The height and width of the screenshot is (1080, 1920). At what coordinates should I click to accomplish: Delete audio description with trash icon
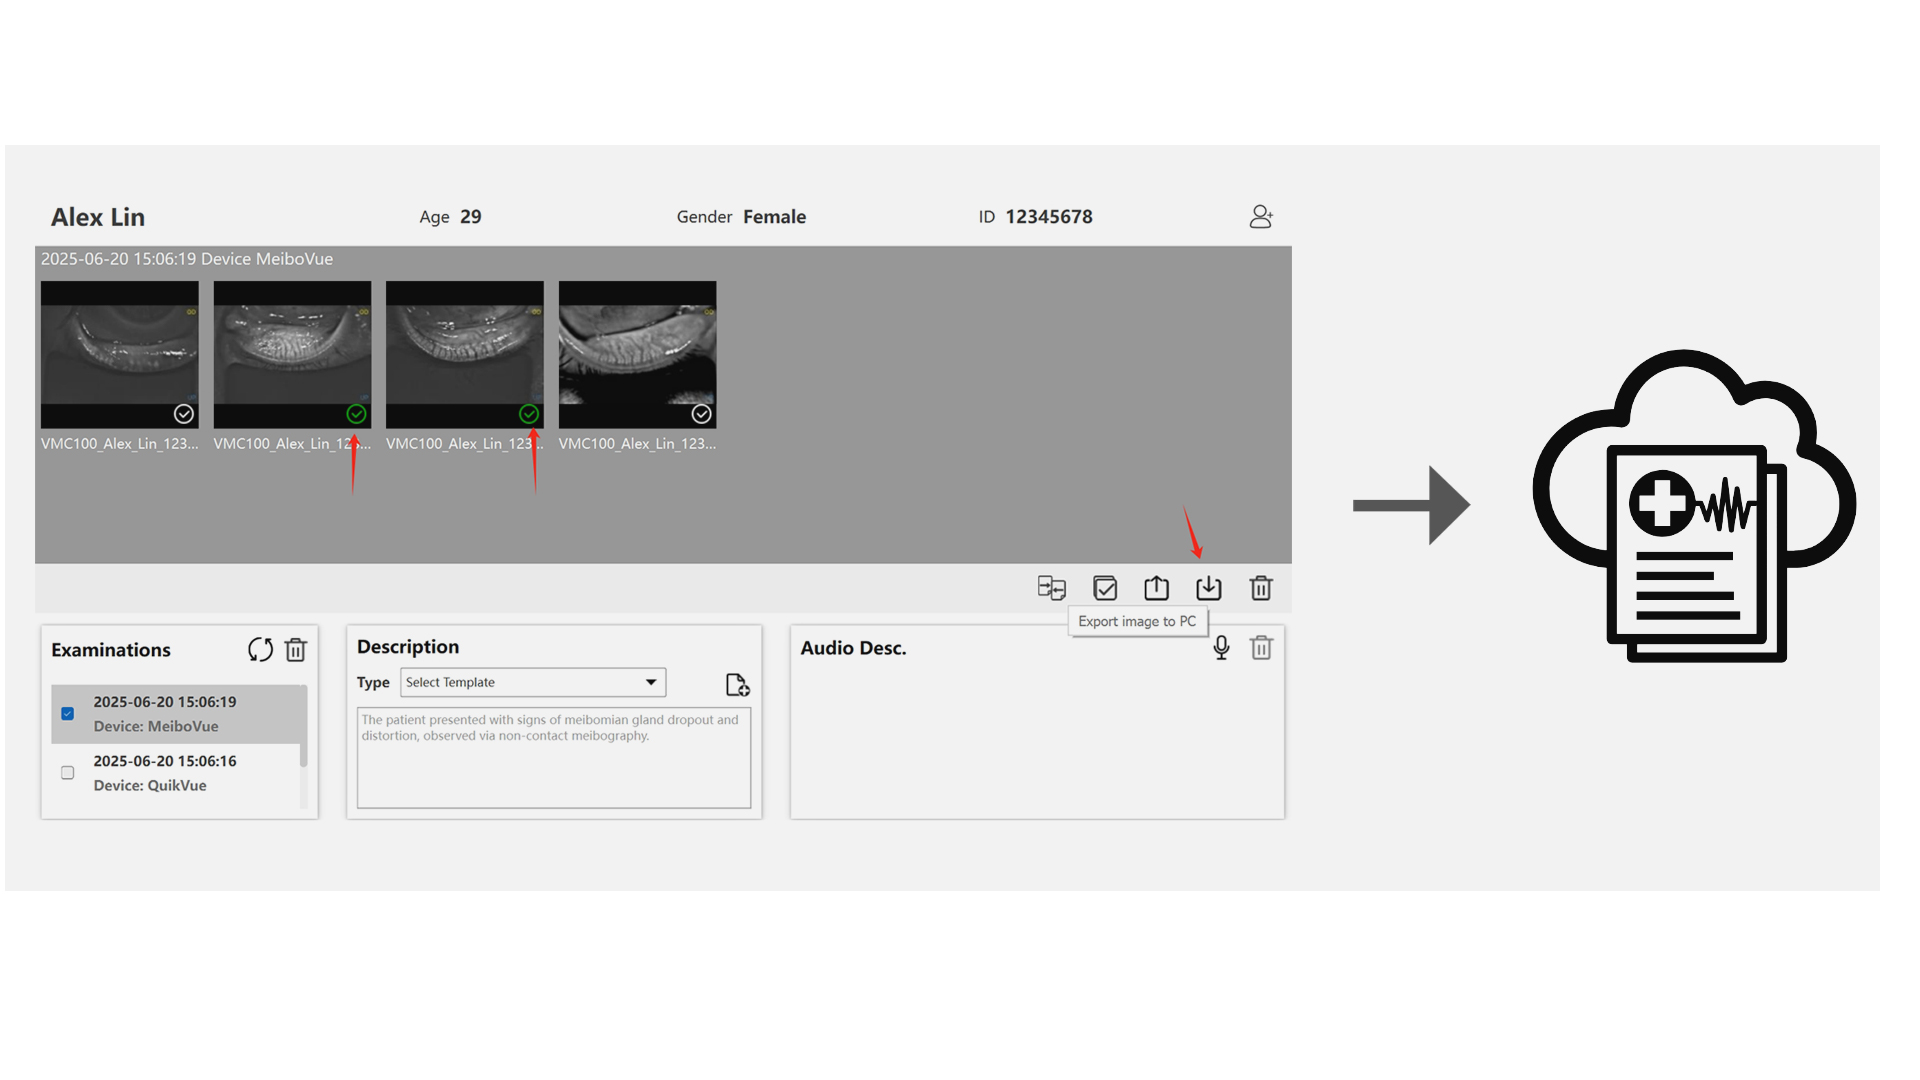pyautogui.click(x=1261, y=648)
